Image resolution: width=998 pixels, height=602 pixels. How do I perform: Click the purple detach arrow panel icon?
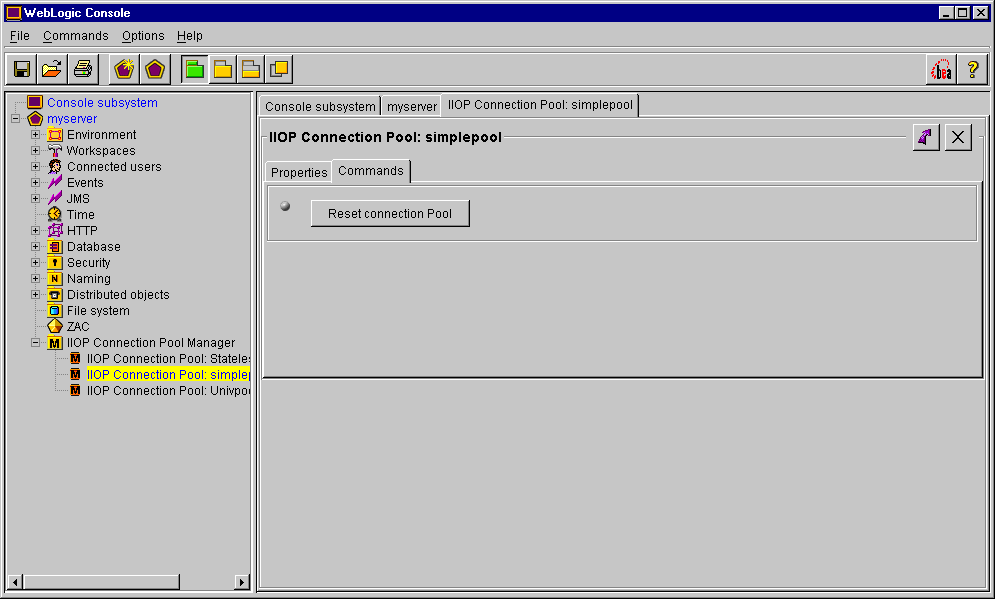coord(926,137)
